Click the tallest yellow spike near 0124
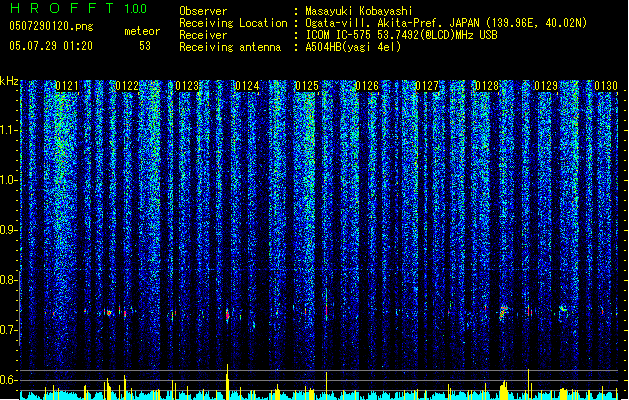Image resolution: width=629 pixels, height=400 pixels. 227,382
